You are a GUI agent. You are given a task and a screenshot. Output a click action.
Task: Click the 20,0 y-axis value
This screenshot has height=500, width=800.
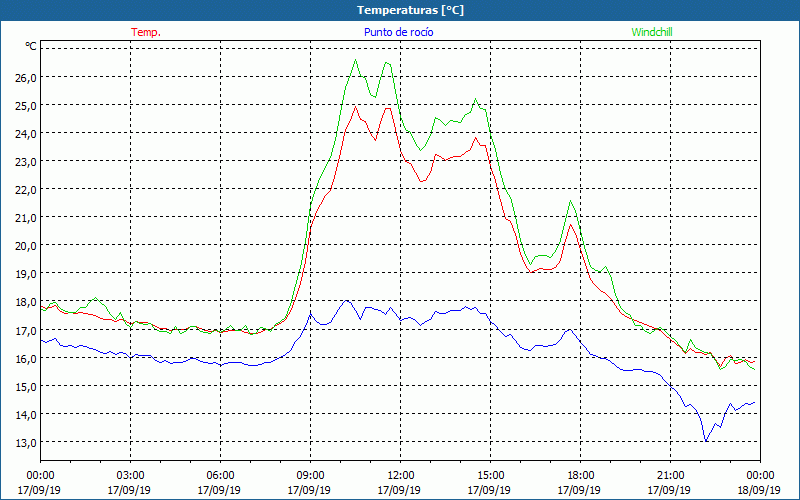click(x=27, y=246)
